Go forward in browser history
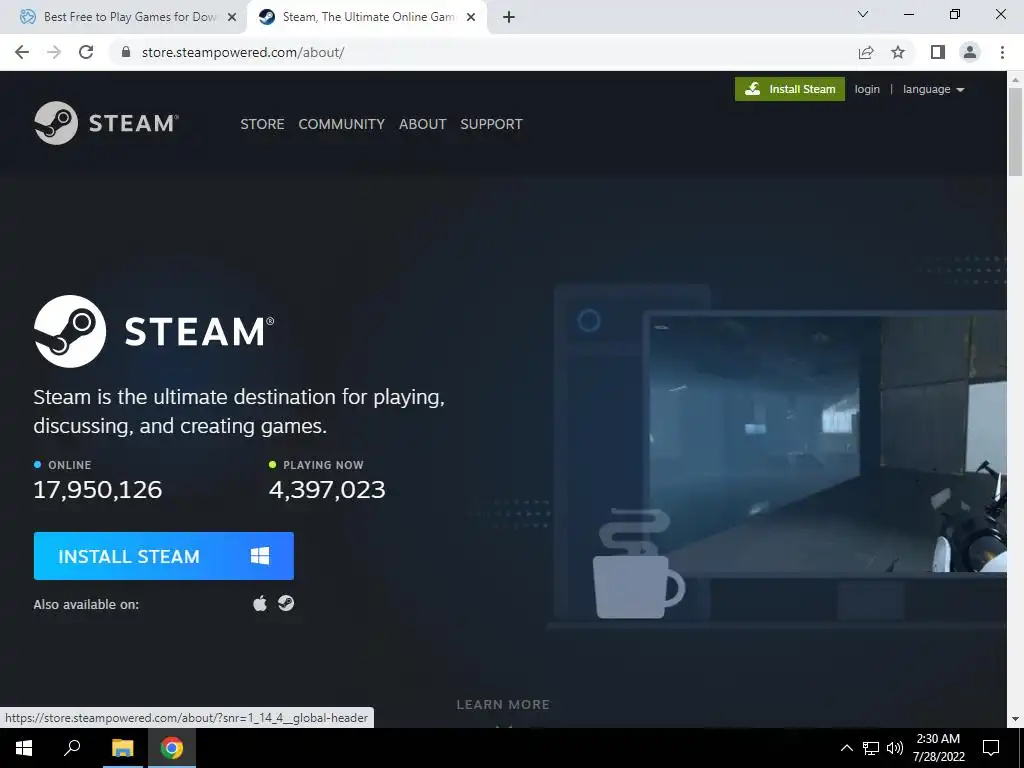The width and height of the screenshot is (1024, 768). (54, 52)
